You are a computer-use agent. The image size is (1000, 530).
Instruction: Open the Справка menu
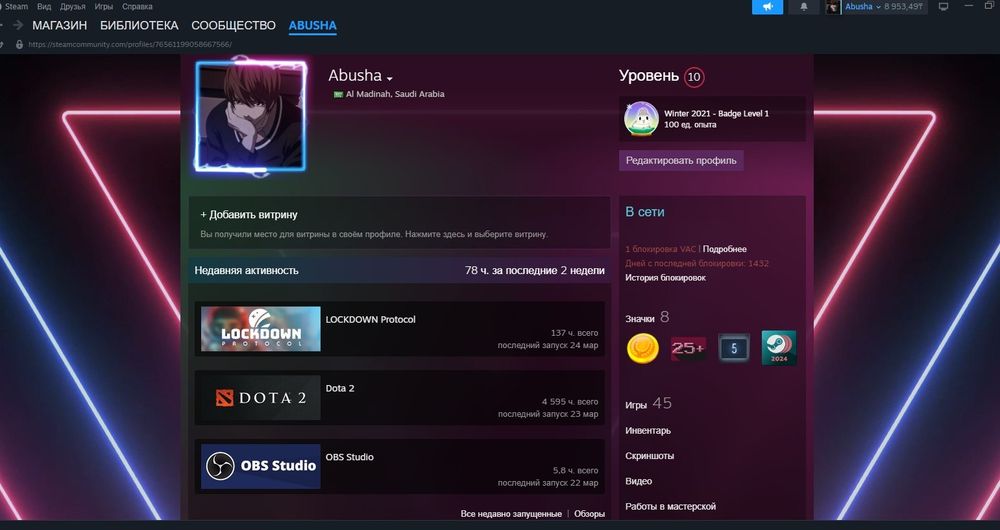[x=137, y=6]
